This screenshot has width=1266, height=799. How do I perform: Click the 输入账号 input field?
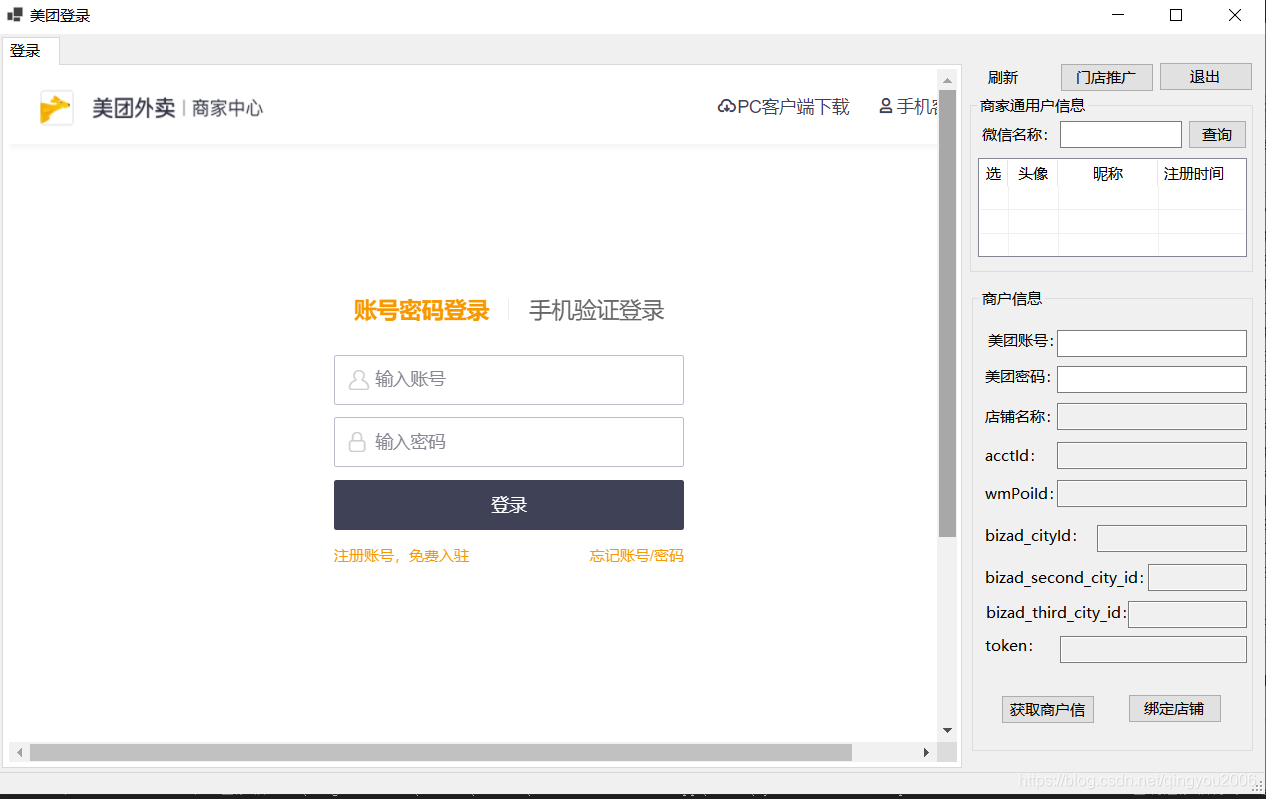(509, 380)
